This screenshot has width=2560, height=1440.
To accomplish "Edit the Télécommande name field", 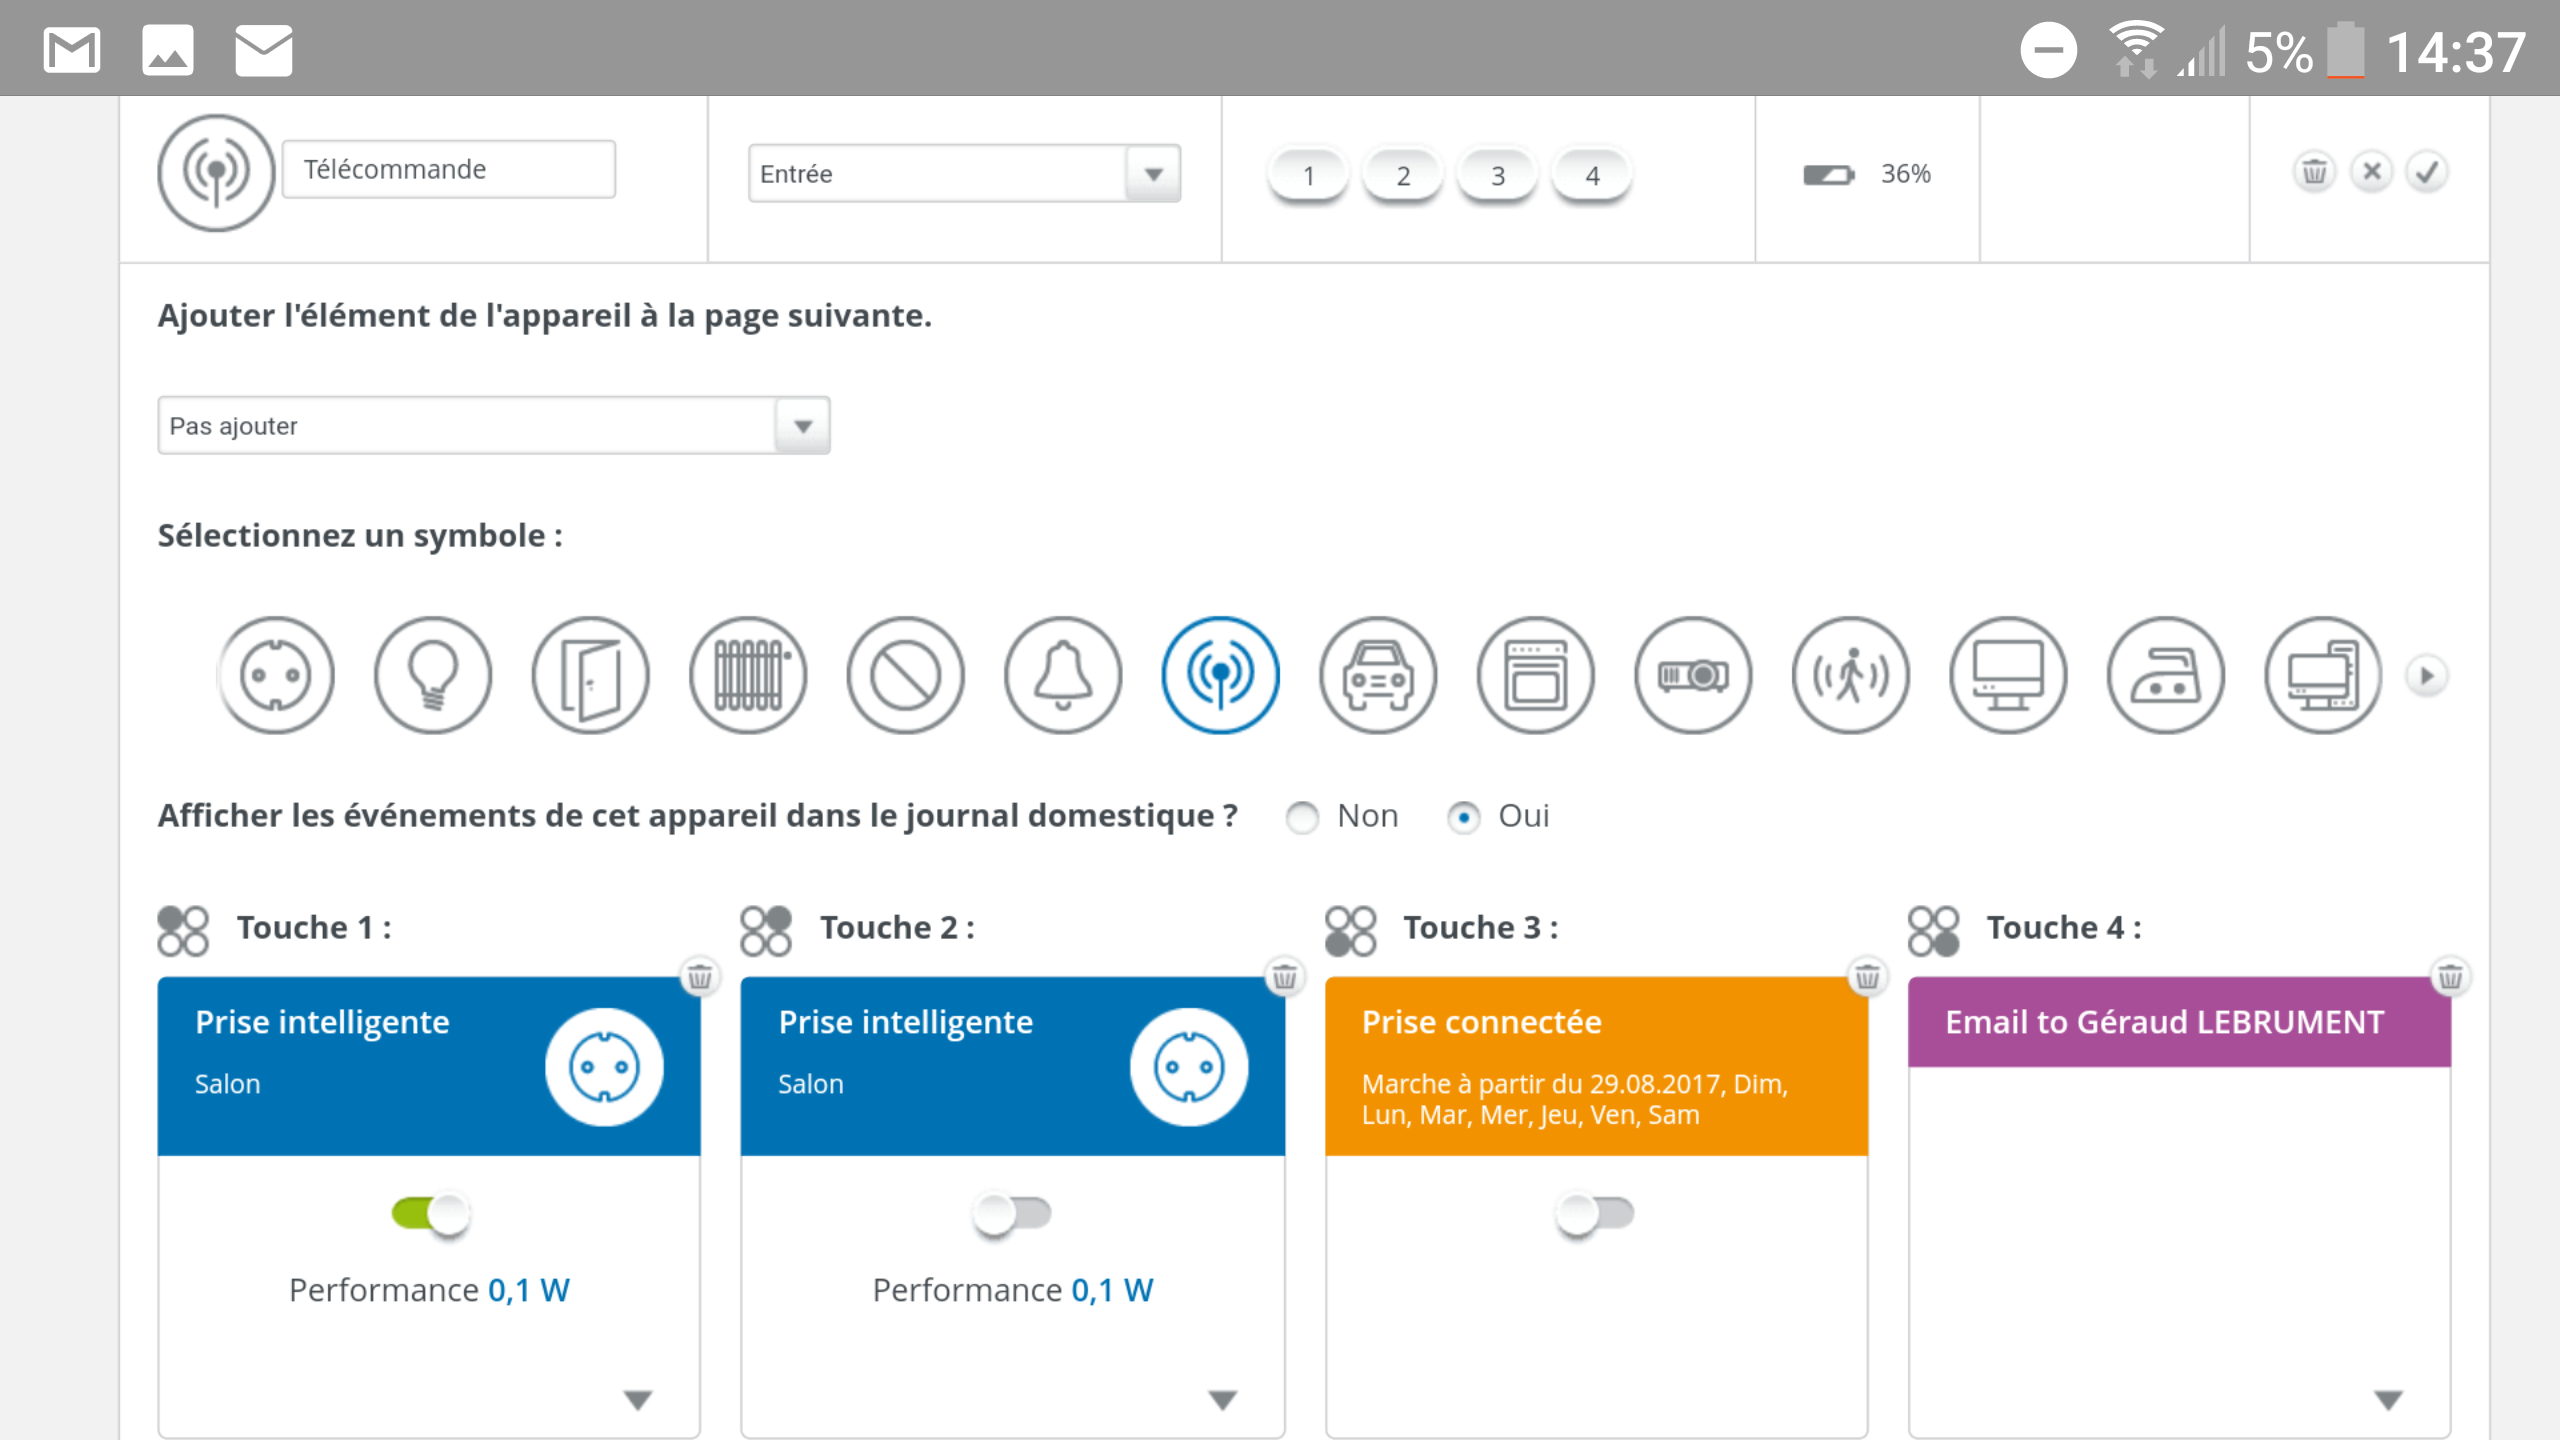I will [449, 169].
